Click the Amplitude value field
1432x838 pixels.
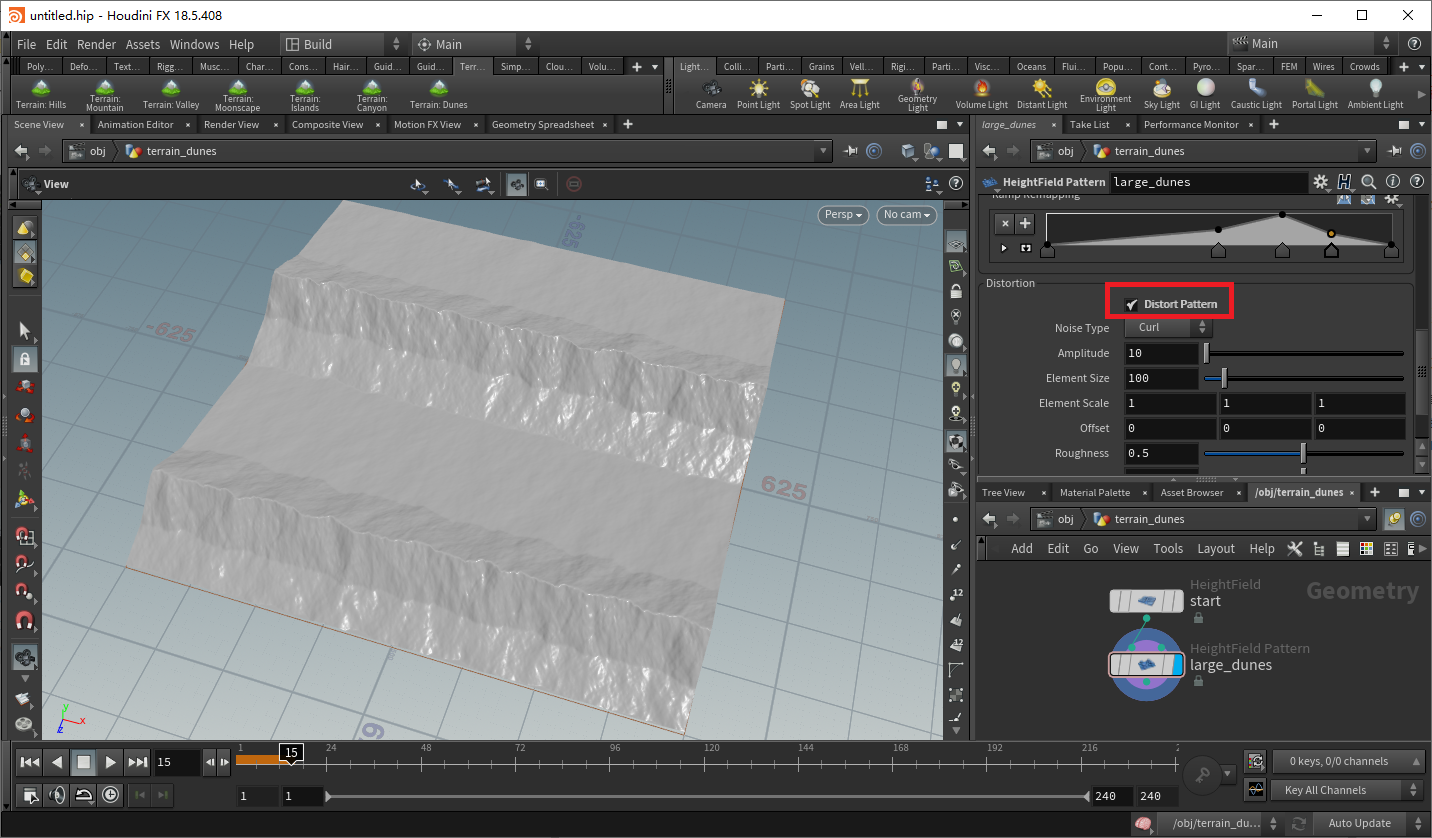tap(1161, 353)
